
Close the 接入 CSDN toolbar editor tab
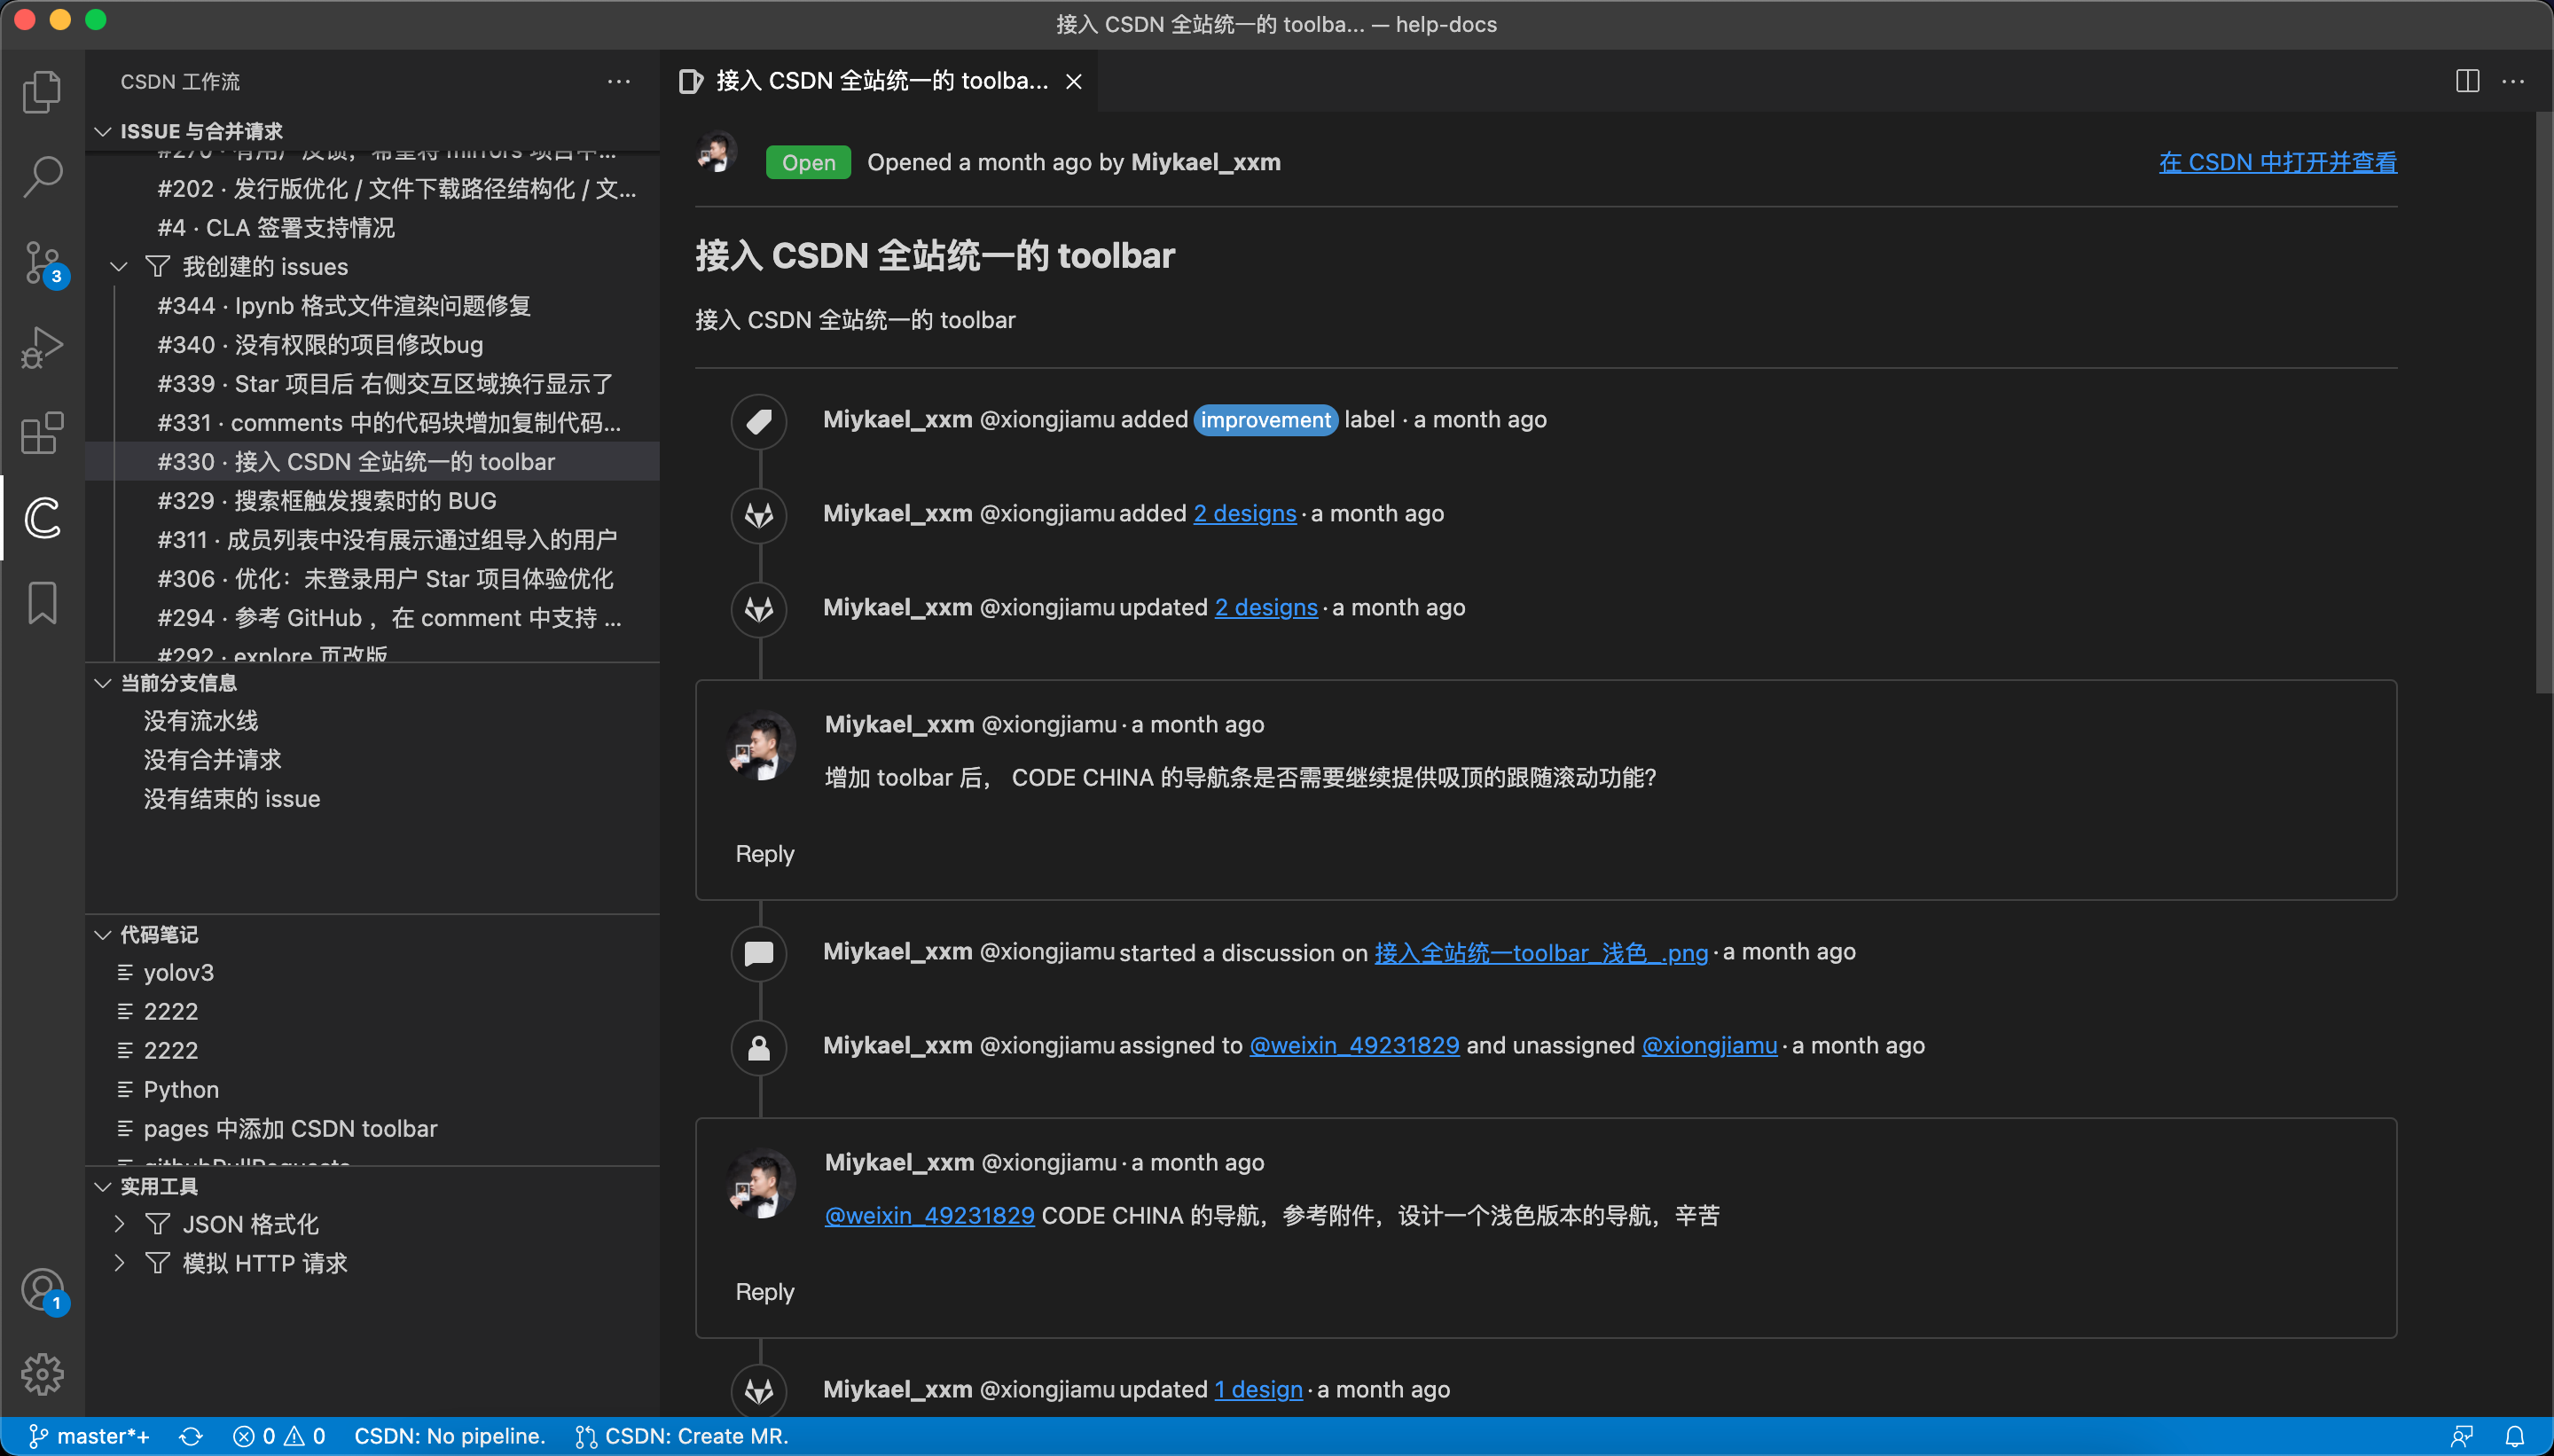[1073, 81]
